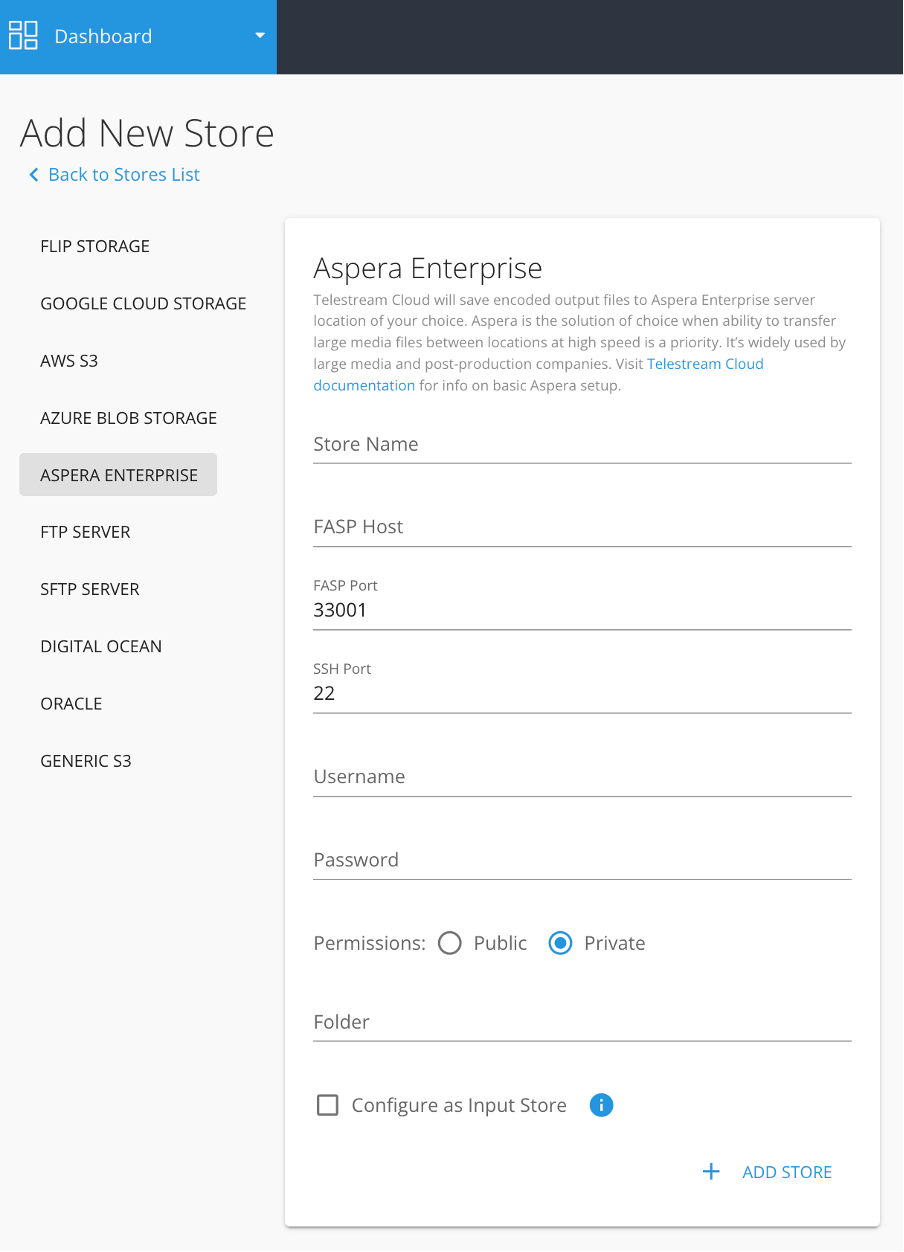
Task: Click the Dashboard grid icon
Action: (x=23, y=36)
